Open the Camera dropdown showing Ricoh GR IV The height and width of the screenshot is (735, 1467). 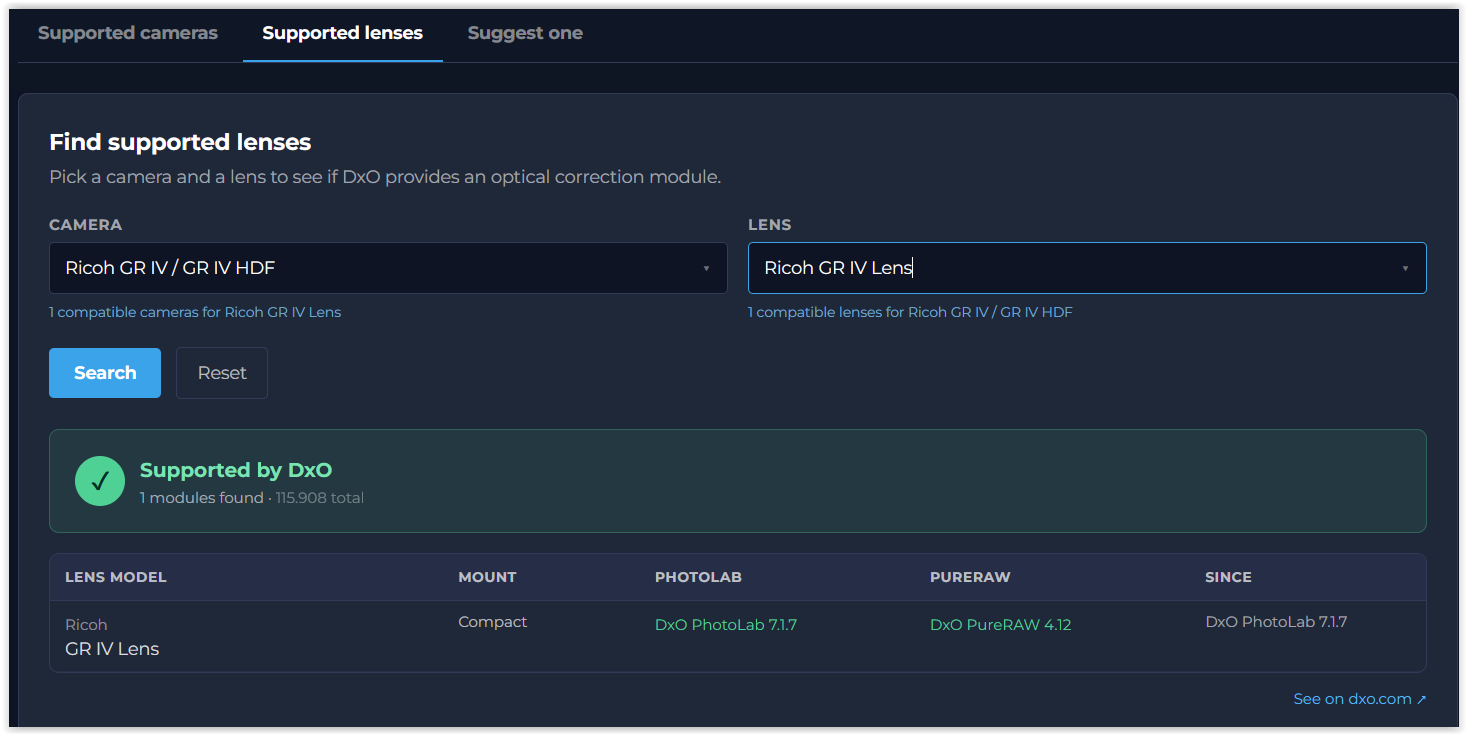pyautogui.click(x=388, y=268)
